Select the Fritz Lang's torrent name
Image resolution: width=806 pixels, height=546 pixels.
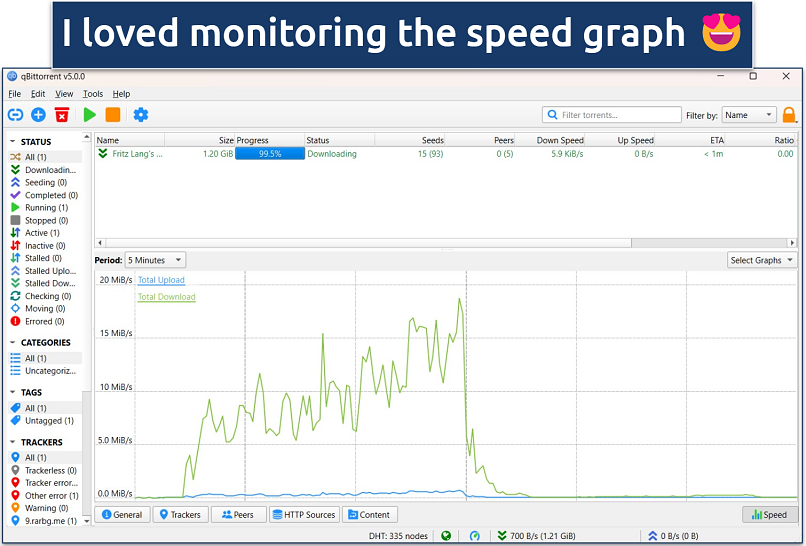(137, 154)
